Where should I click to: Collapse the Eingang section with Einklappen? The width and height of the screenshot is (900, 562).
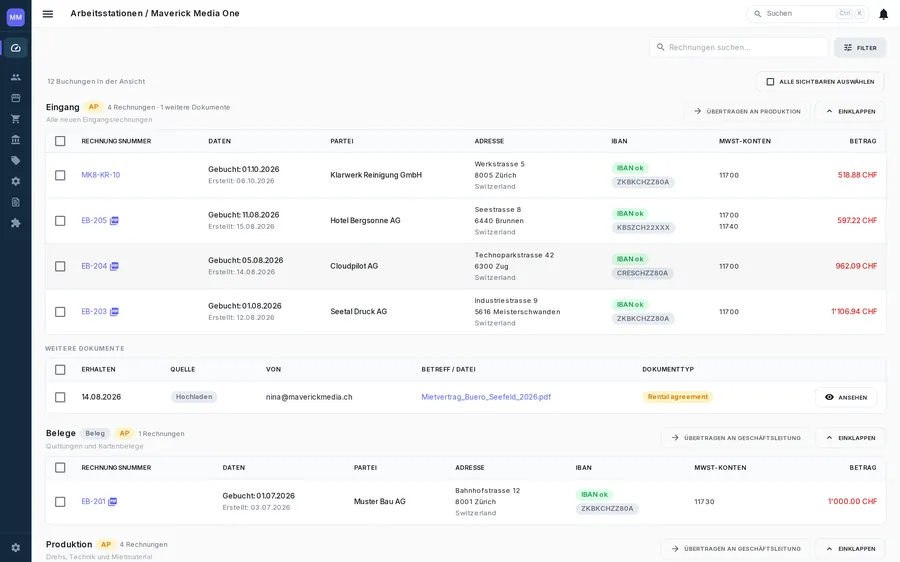coord(850,111)
